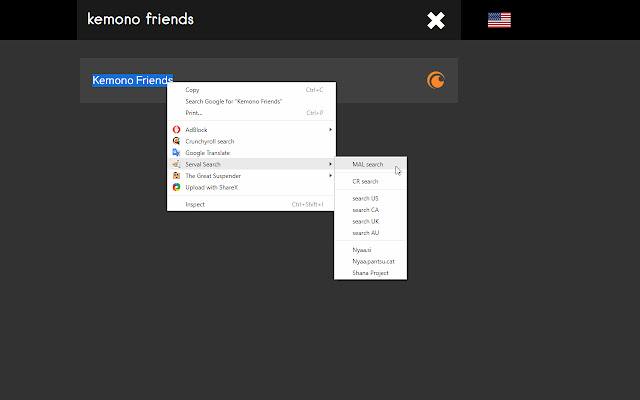This screenshot has height=400, width=640.
Task: Choose MAL search in submenu
Action: [371, 164]
